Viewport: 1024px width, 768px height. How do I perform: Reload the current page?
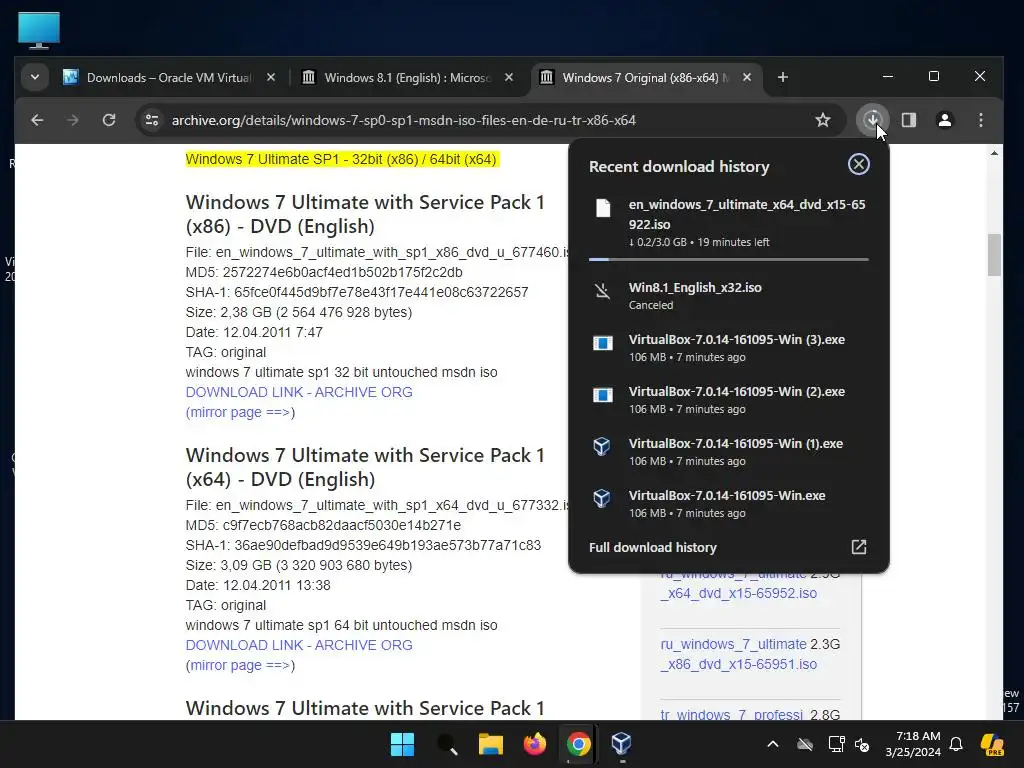109,120
